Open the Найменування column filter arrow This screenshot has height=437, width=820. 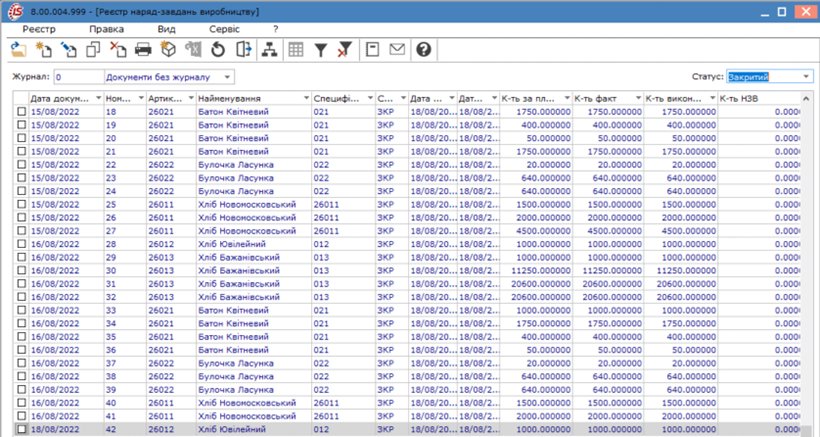pyautogui.click(x=306, y=98)
